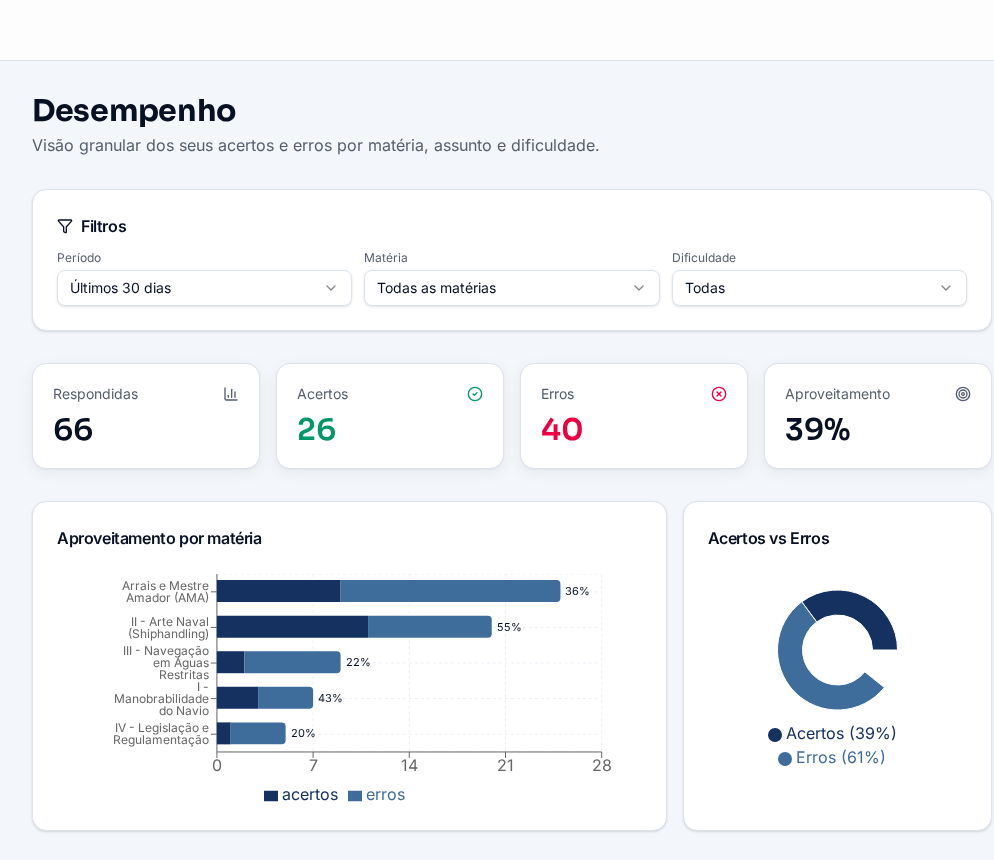Click the bar chart icon in Respondidas card
The image size is (994, 860).
tap(231, 394)
